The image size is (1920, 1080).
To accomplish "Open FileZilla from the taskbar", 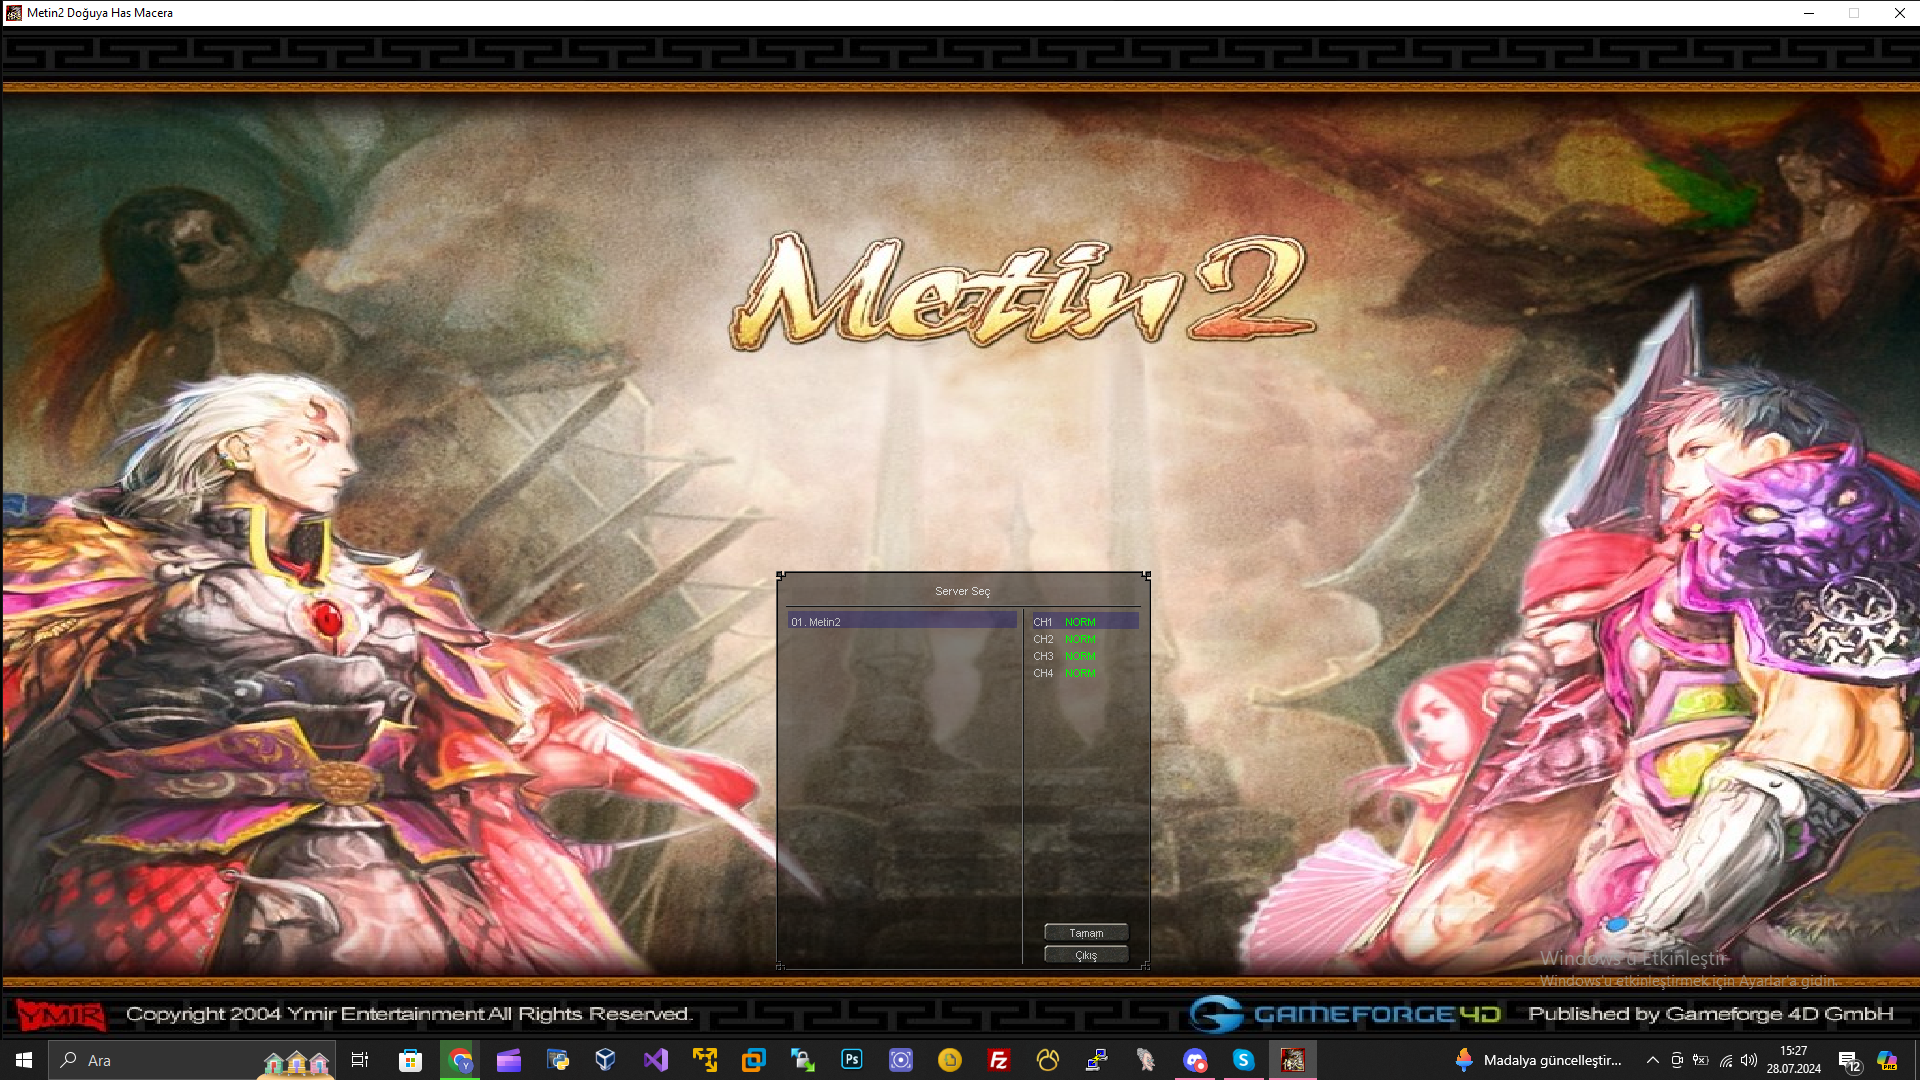I will tap(998, 1060).
